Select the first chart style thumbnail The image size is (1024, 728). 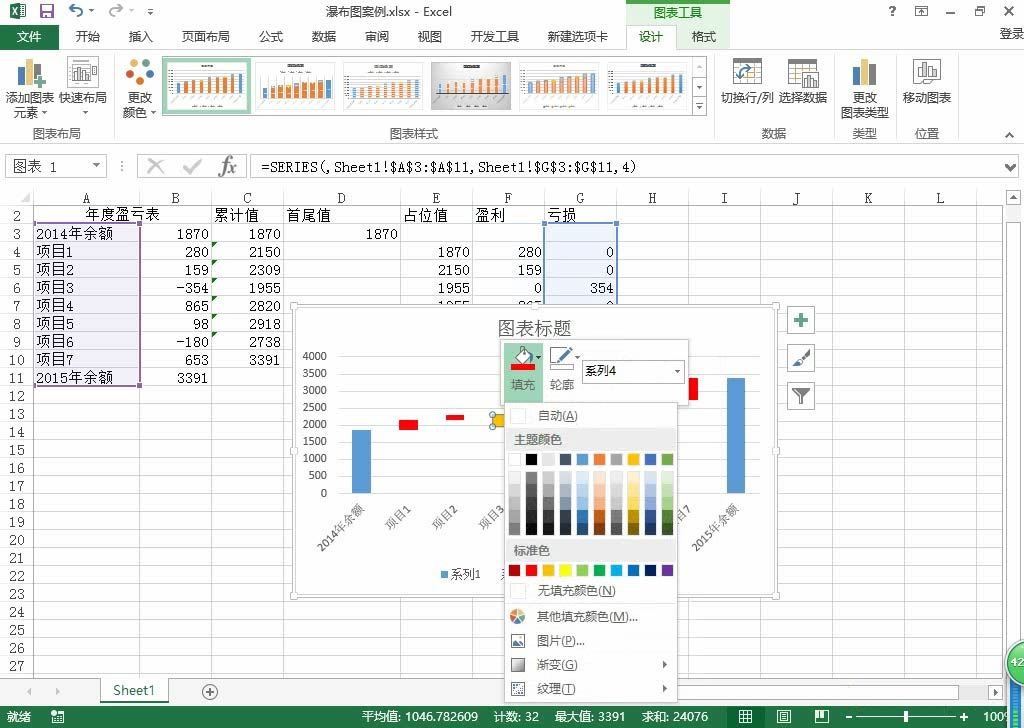coord(206,86)
